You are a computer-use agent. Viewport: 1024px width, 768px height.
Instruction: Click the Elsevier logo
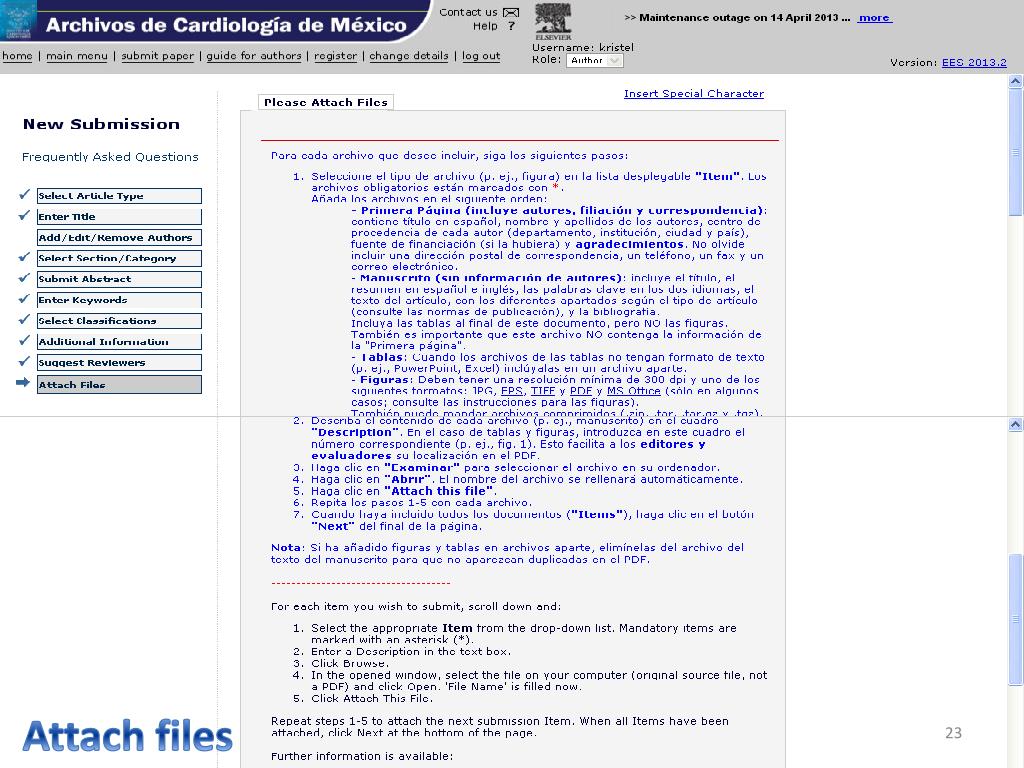(x=553, y=21)
